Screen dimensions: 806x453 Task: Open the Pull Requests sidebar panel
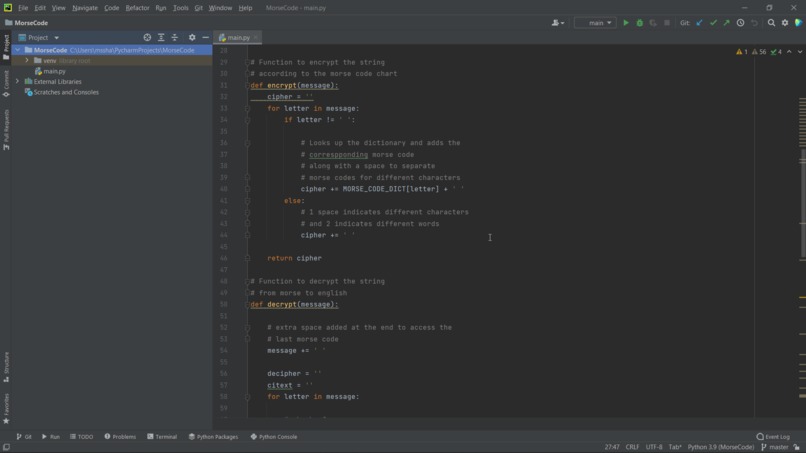point(6,129)
